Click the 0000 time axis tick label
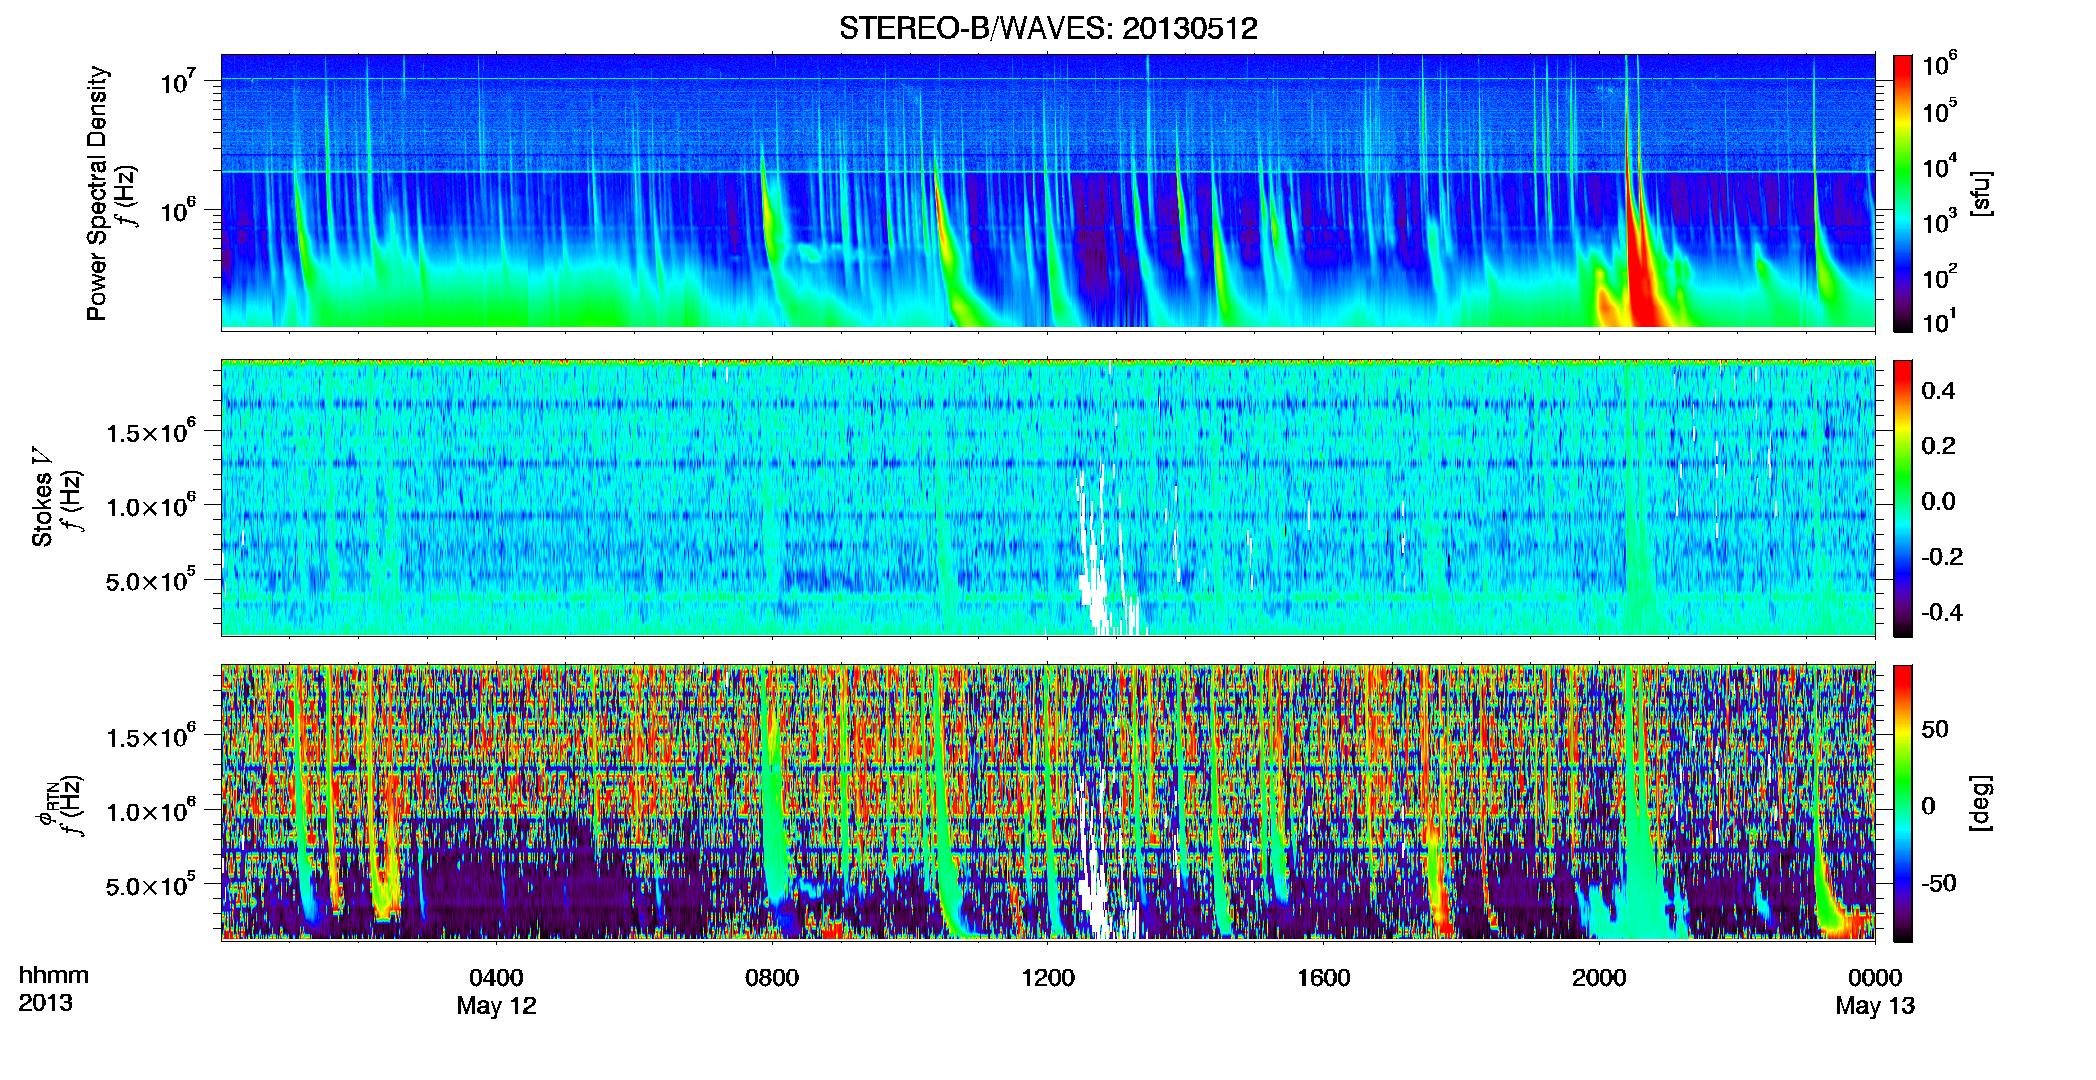The width and height of the screenshot is (2096, 1080). click(x=1875, y=978)
